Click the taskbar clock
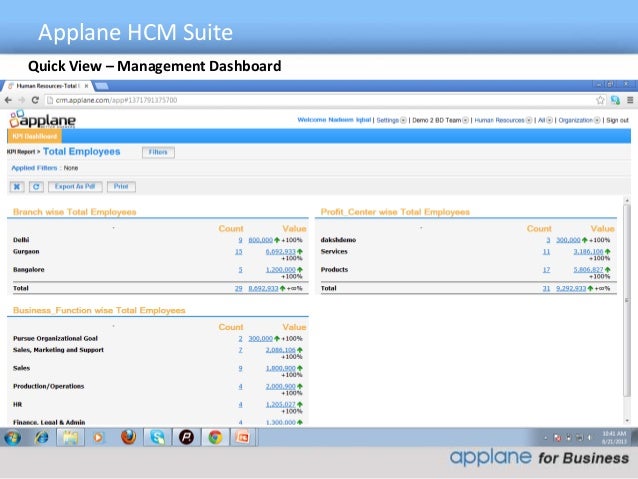This screenshot has height=479, width=638. click(x=614, y=437)
